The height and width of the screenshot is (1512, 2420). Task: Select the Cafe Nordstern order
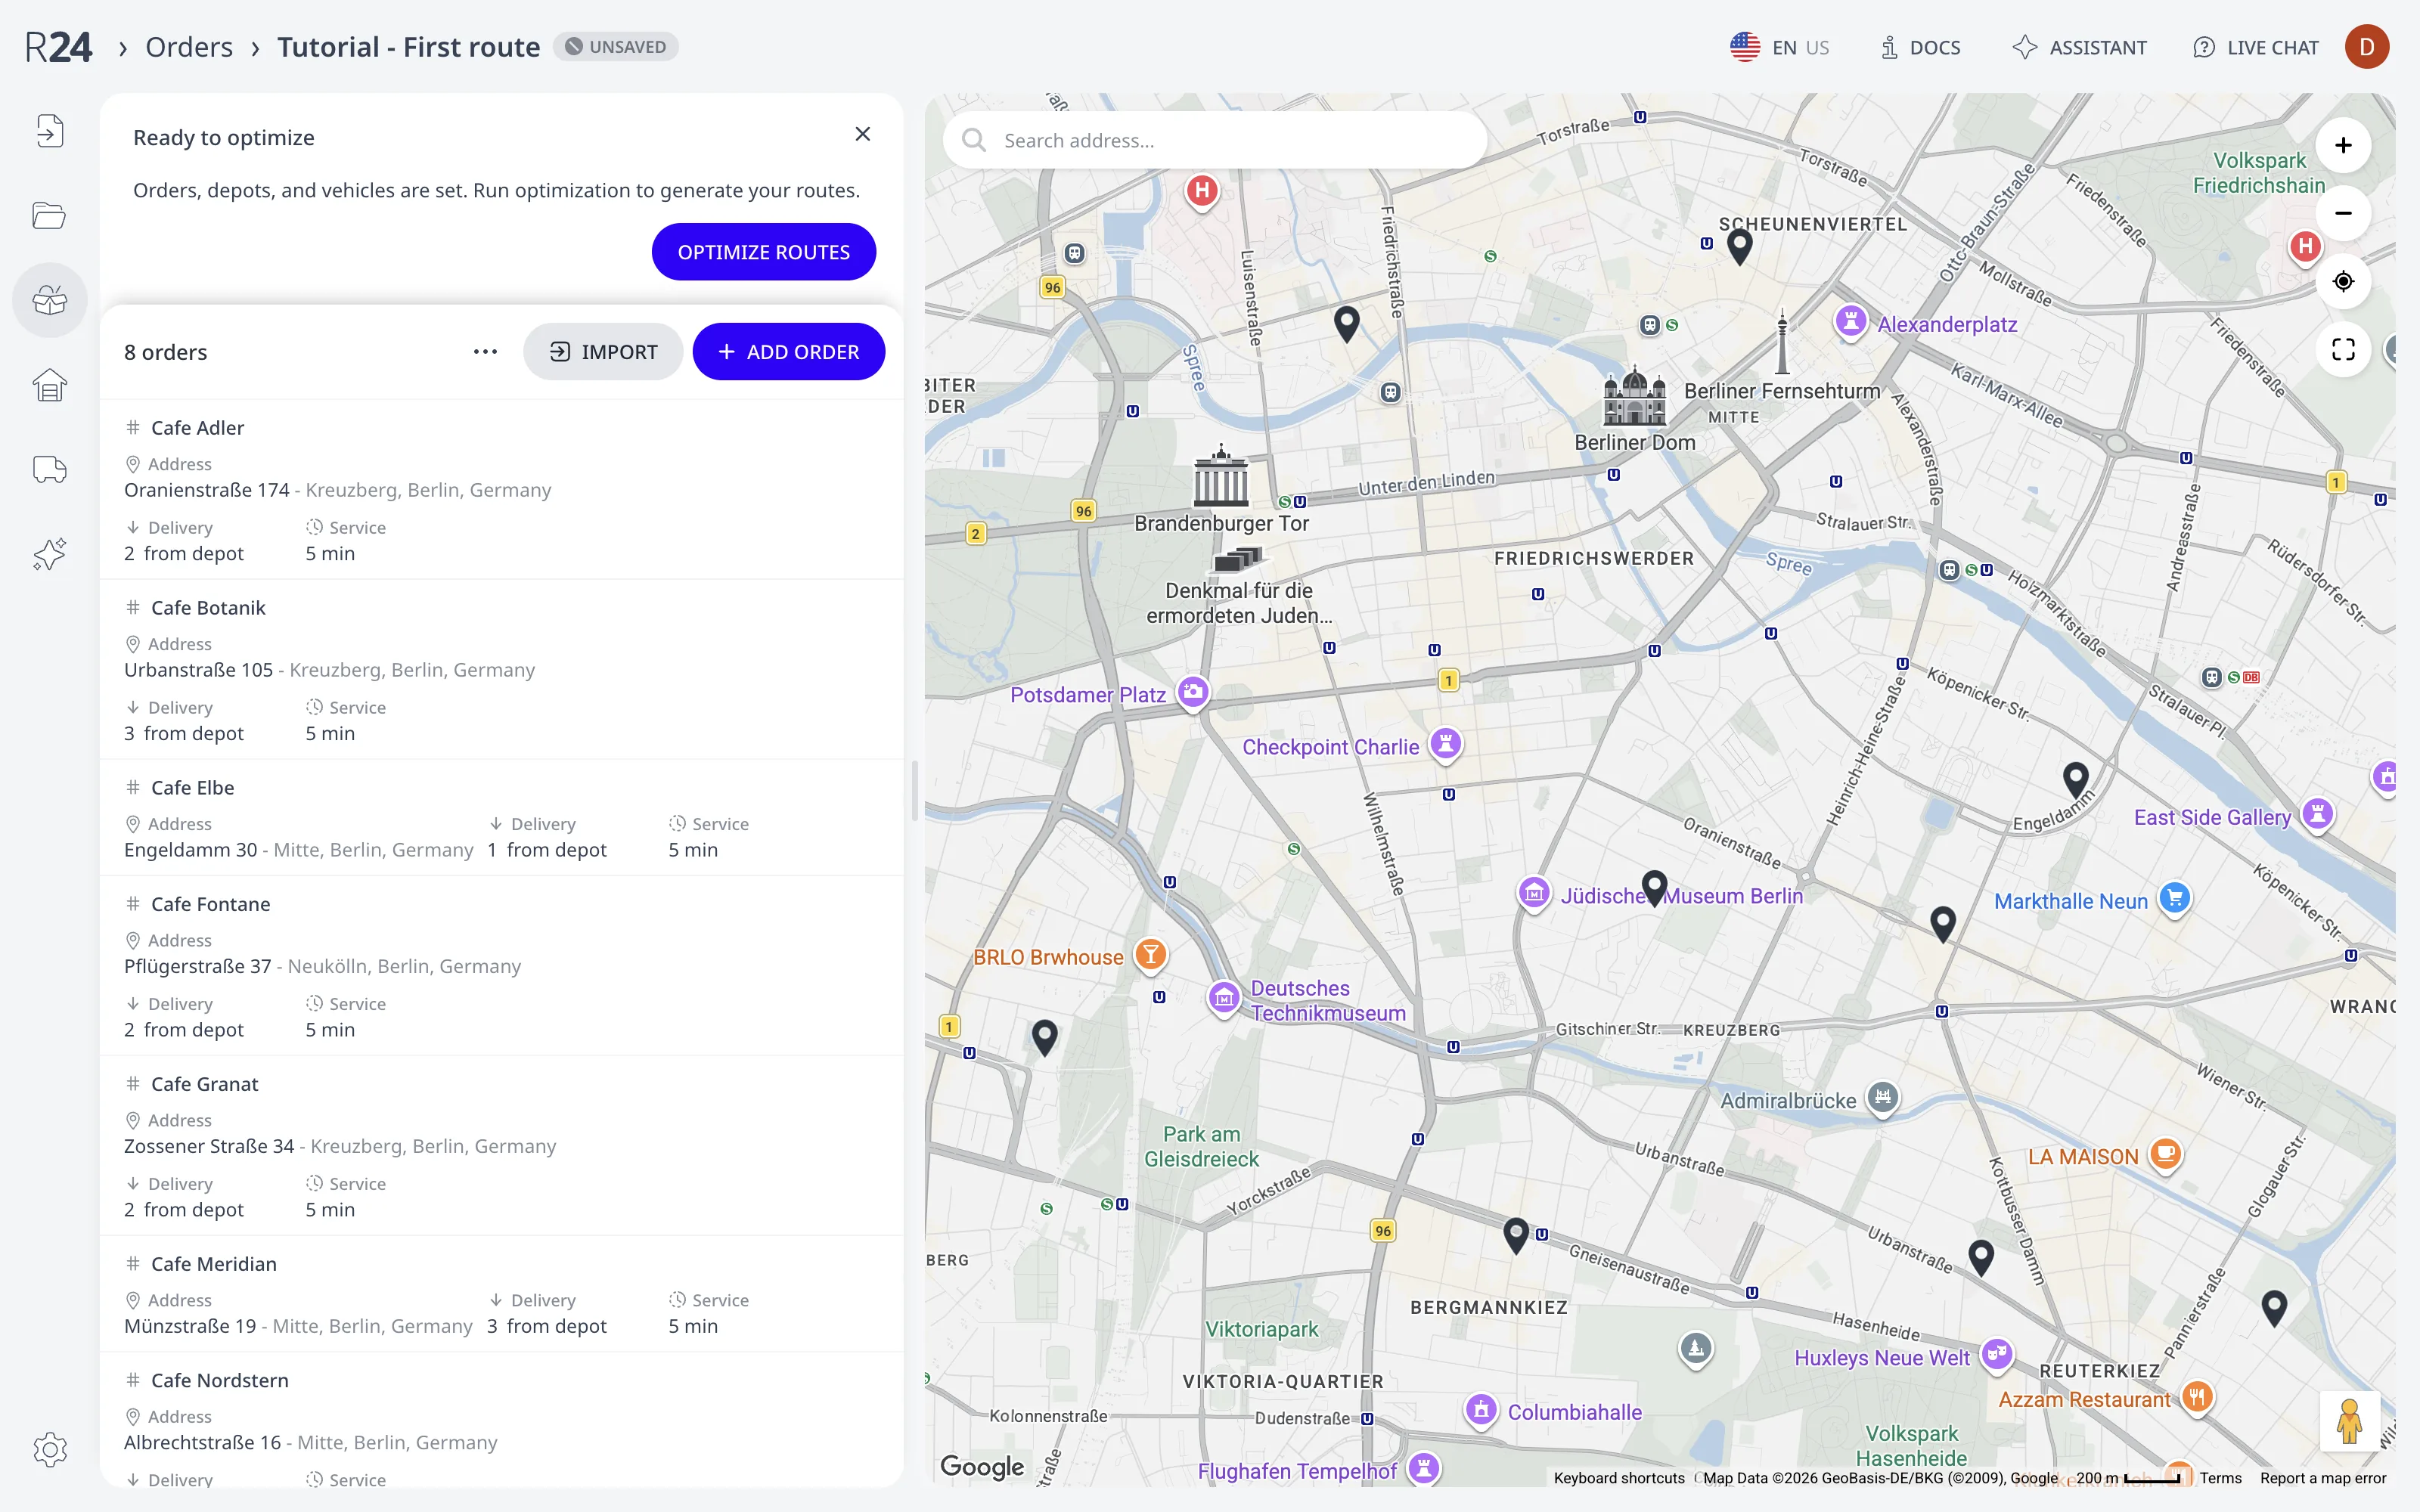point(502,1420)
